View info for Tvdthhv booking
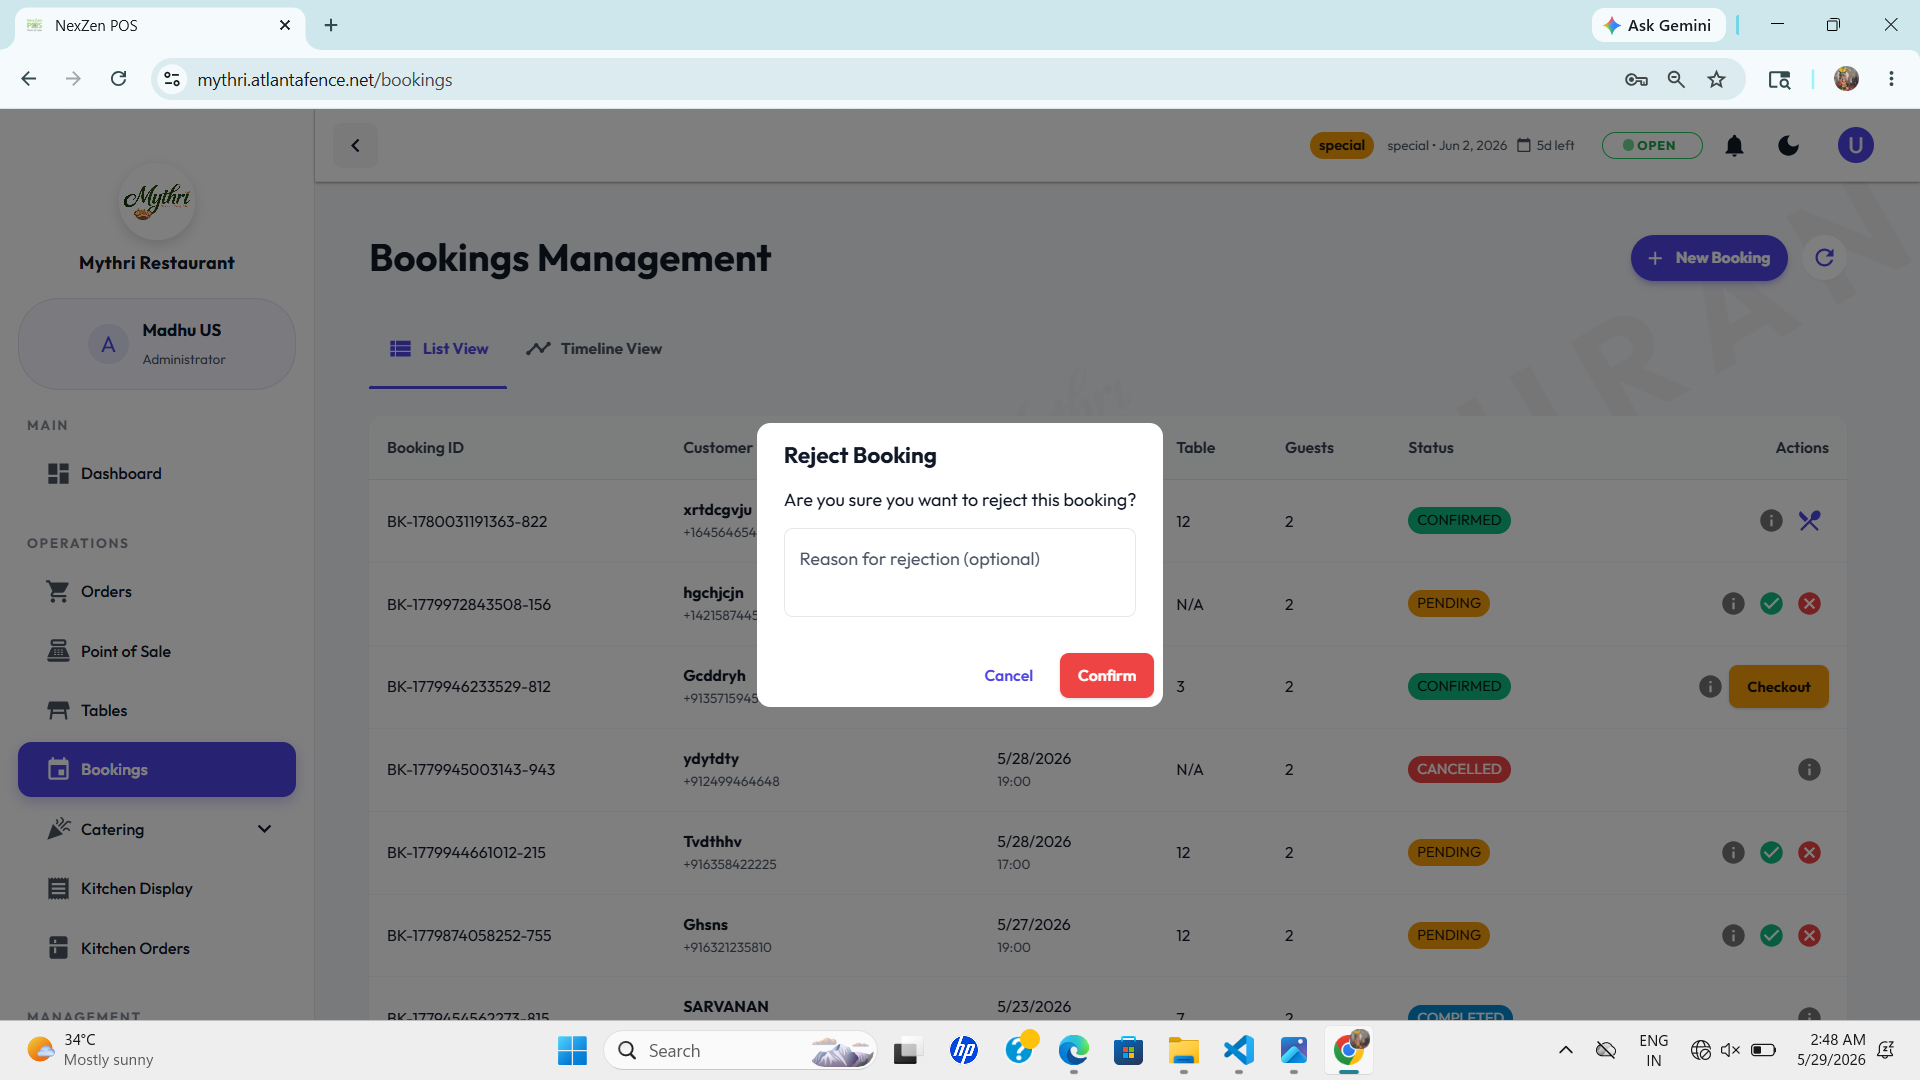1920x1080 pixels. 1733,853
